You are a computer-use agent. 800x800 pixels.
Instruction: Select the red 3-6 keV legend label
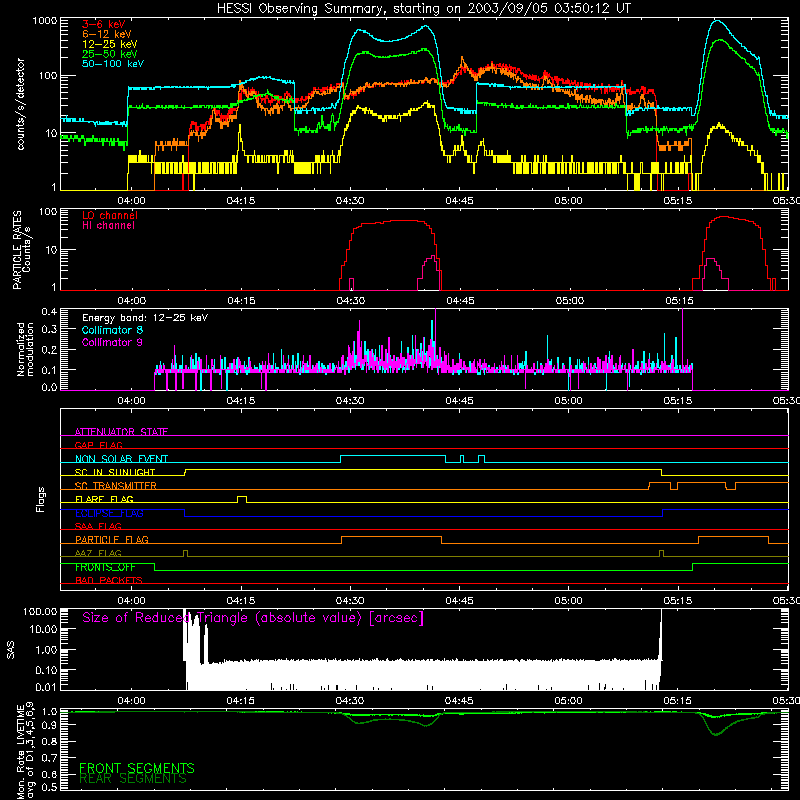point(104,24)
